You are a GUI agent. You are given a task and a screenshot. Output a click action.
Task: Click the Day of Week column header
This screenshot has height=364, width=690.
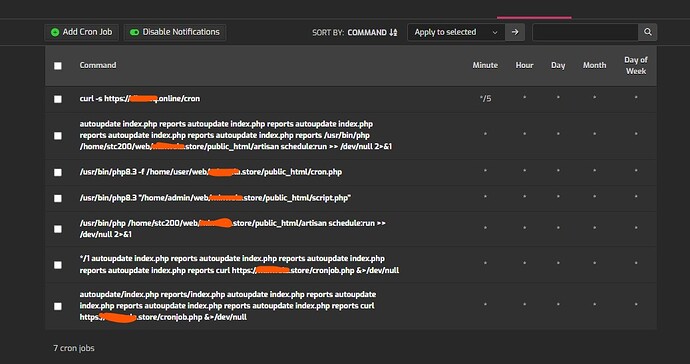[x=636, y=65]
